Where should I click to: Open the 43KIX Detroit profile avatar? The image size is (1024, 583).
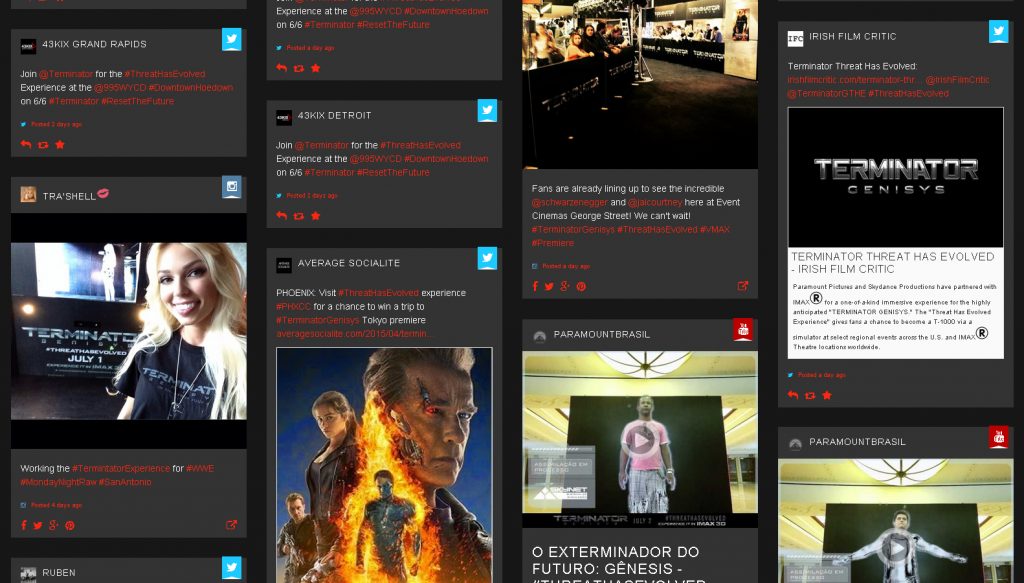pos(284,117)
